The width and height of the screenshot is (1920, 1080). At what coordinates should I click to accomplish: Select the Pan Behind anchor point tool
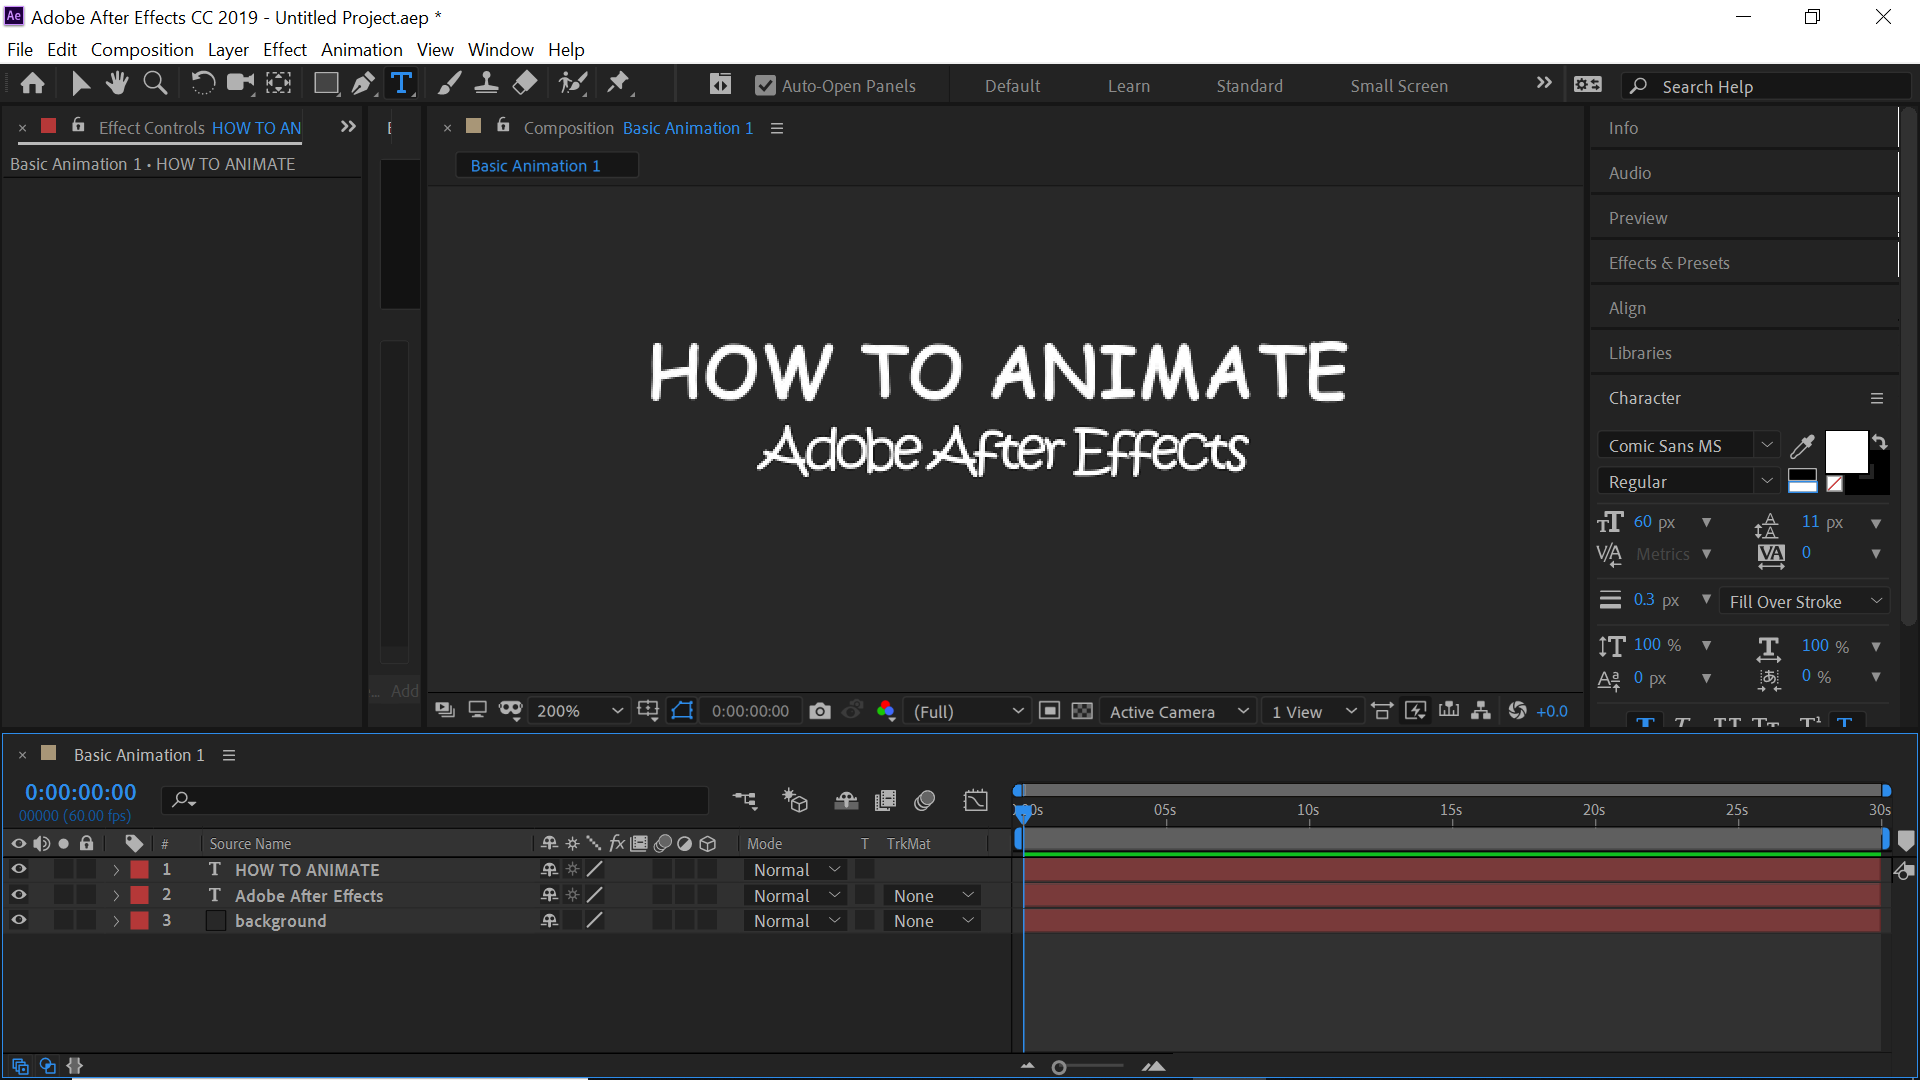pos(279,84)
